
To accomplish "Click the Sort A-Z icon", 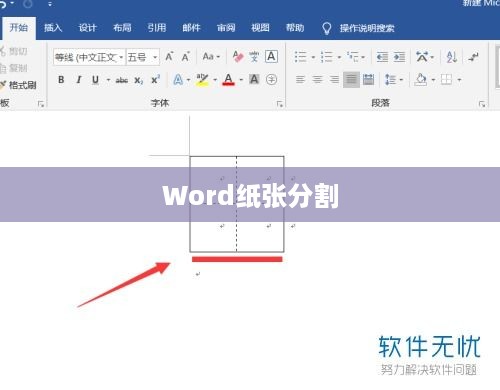I will coord(452,57).
